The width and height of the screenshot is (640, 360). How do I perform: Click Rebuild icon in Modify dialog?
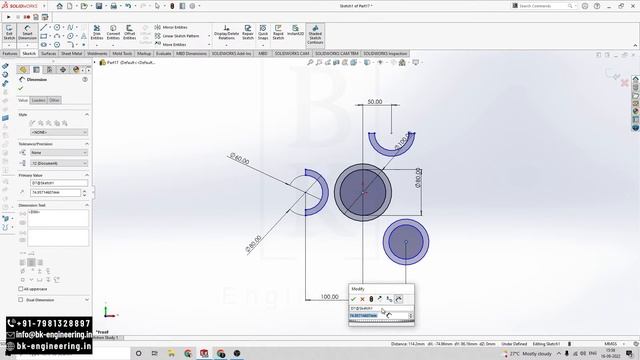click(x=371, y=299)
